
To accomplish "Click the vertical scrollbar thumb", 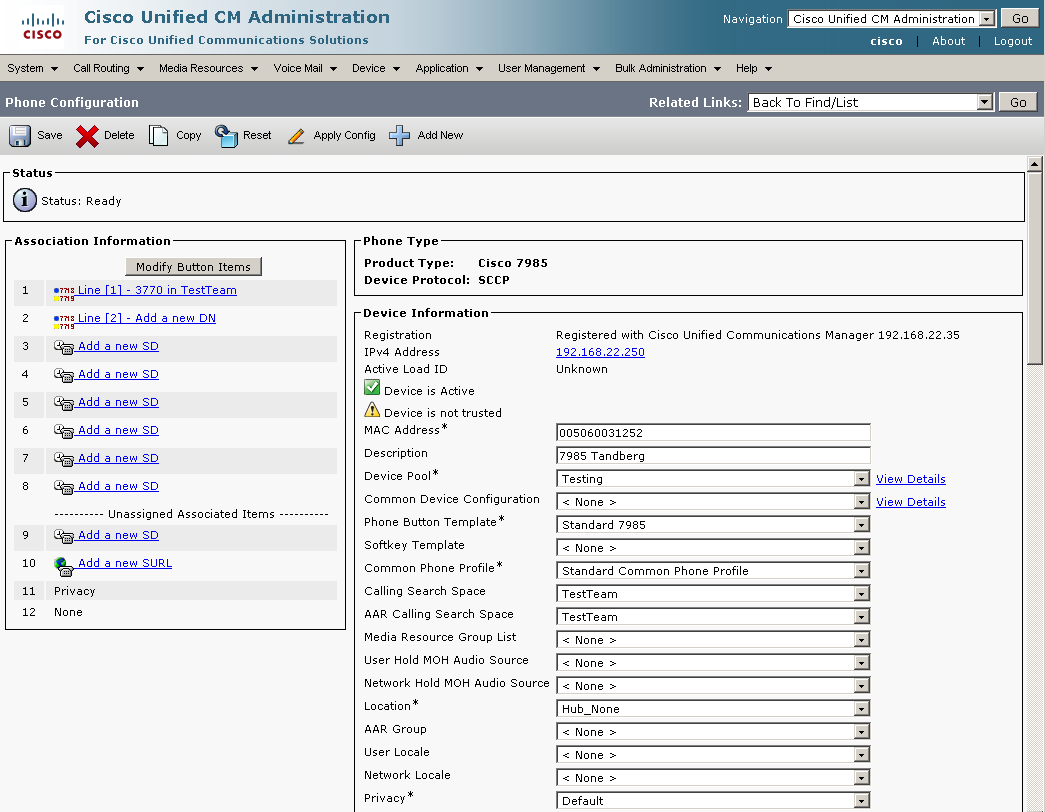I will 1034,267.
